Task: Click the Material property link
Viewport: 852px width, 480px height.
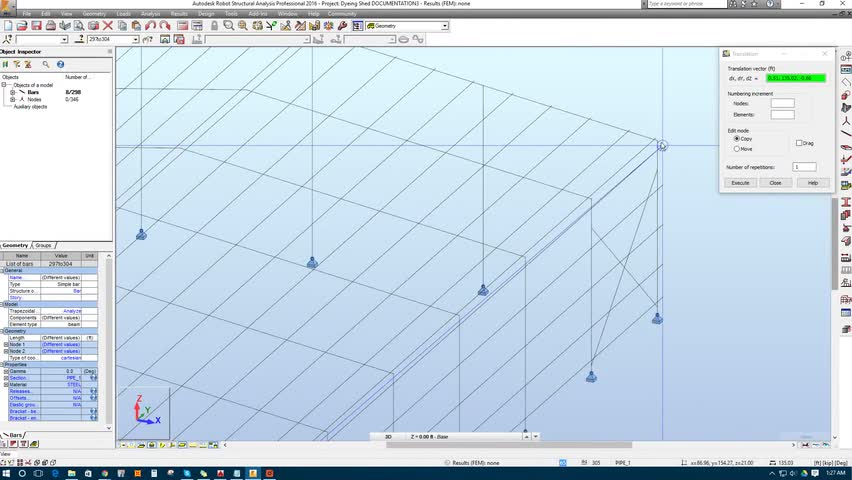Action: click(18, 385)
